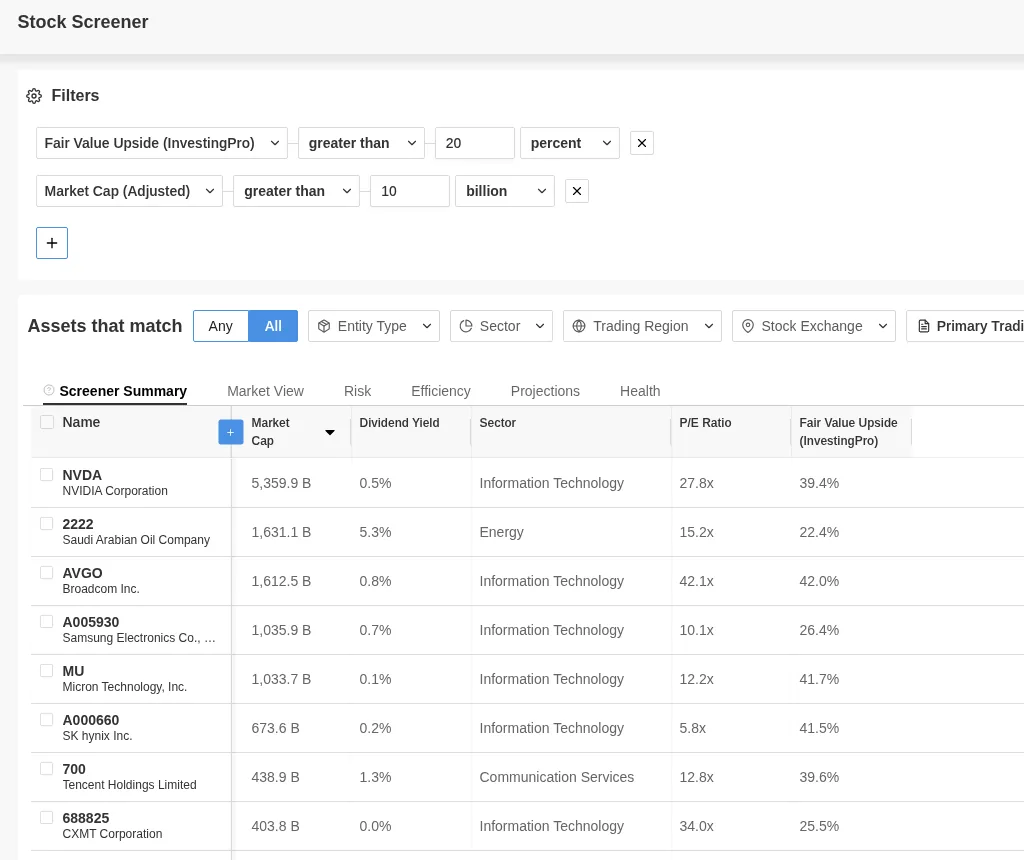Viewport: 1024px width, 860px height.
Task: Open the first filter's greater than dropdown
Action: coord(362,143)
